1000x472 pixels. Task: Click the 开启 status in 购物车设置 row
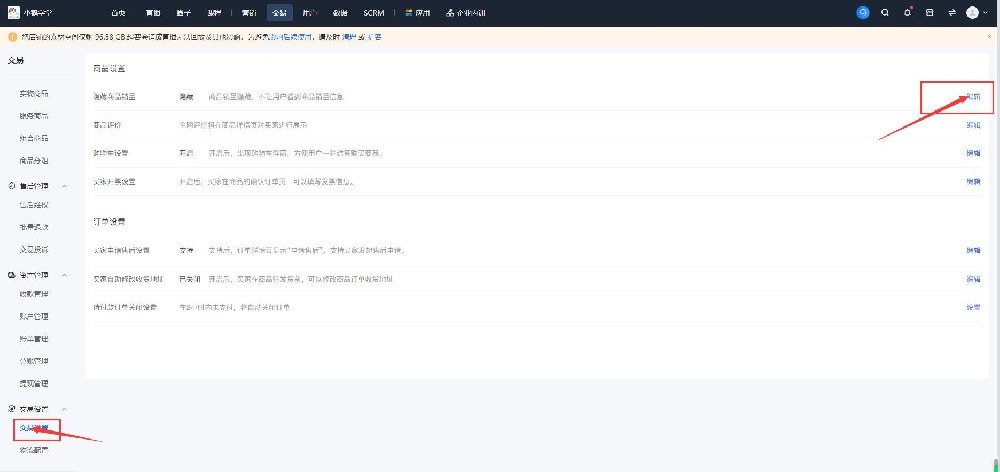coord(186,153)
